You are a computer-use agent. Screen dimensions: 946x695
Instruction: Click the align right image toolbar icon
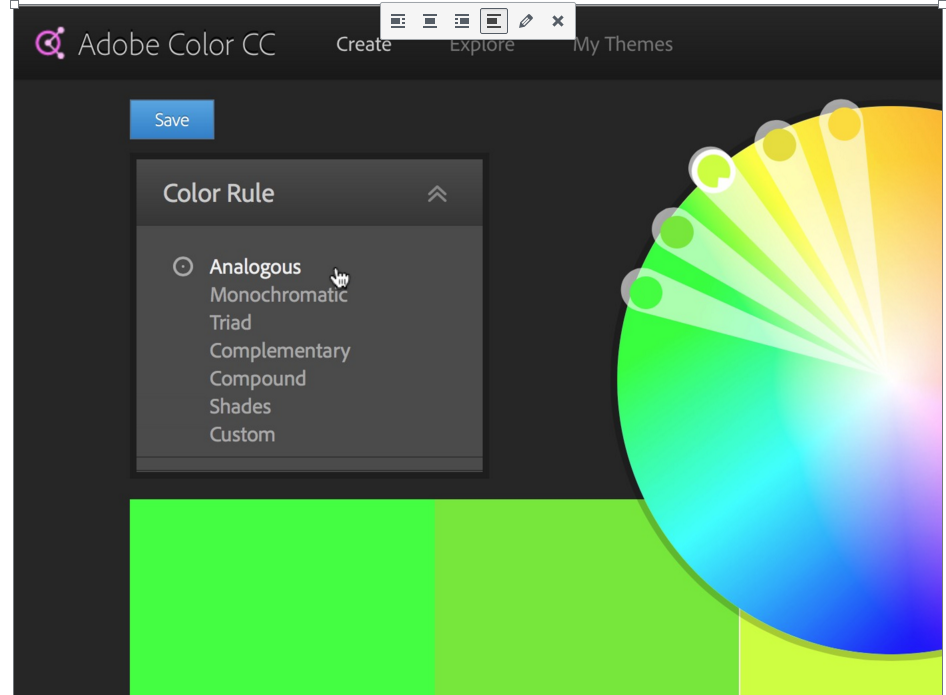point(462,21)
